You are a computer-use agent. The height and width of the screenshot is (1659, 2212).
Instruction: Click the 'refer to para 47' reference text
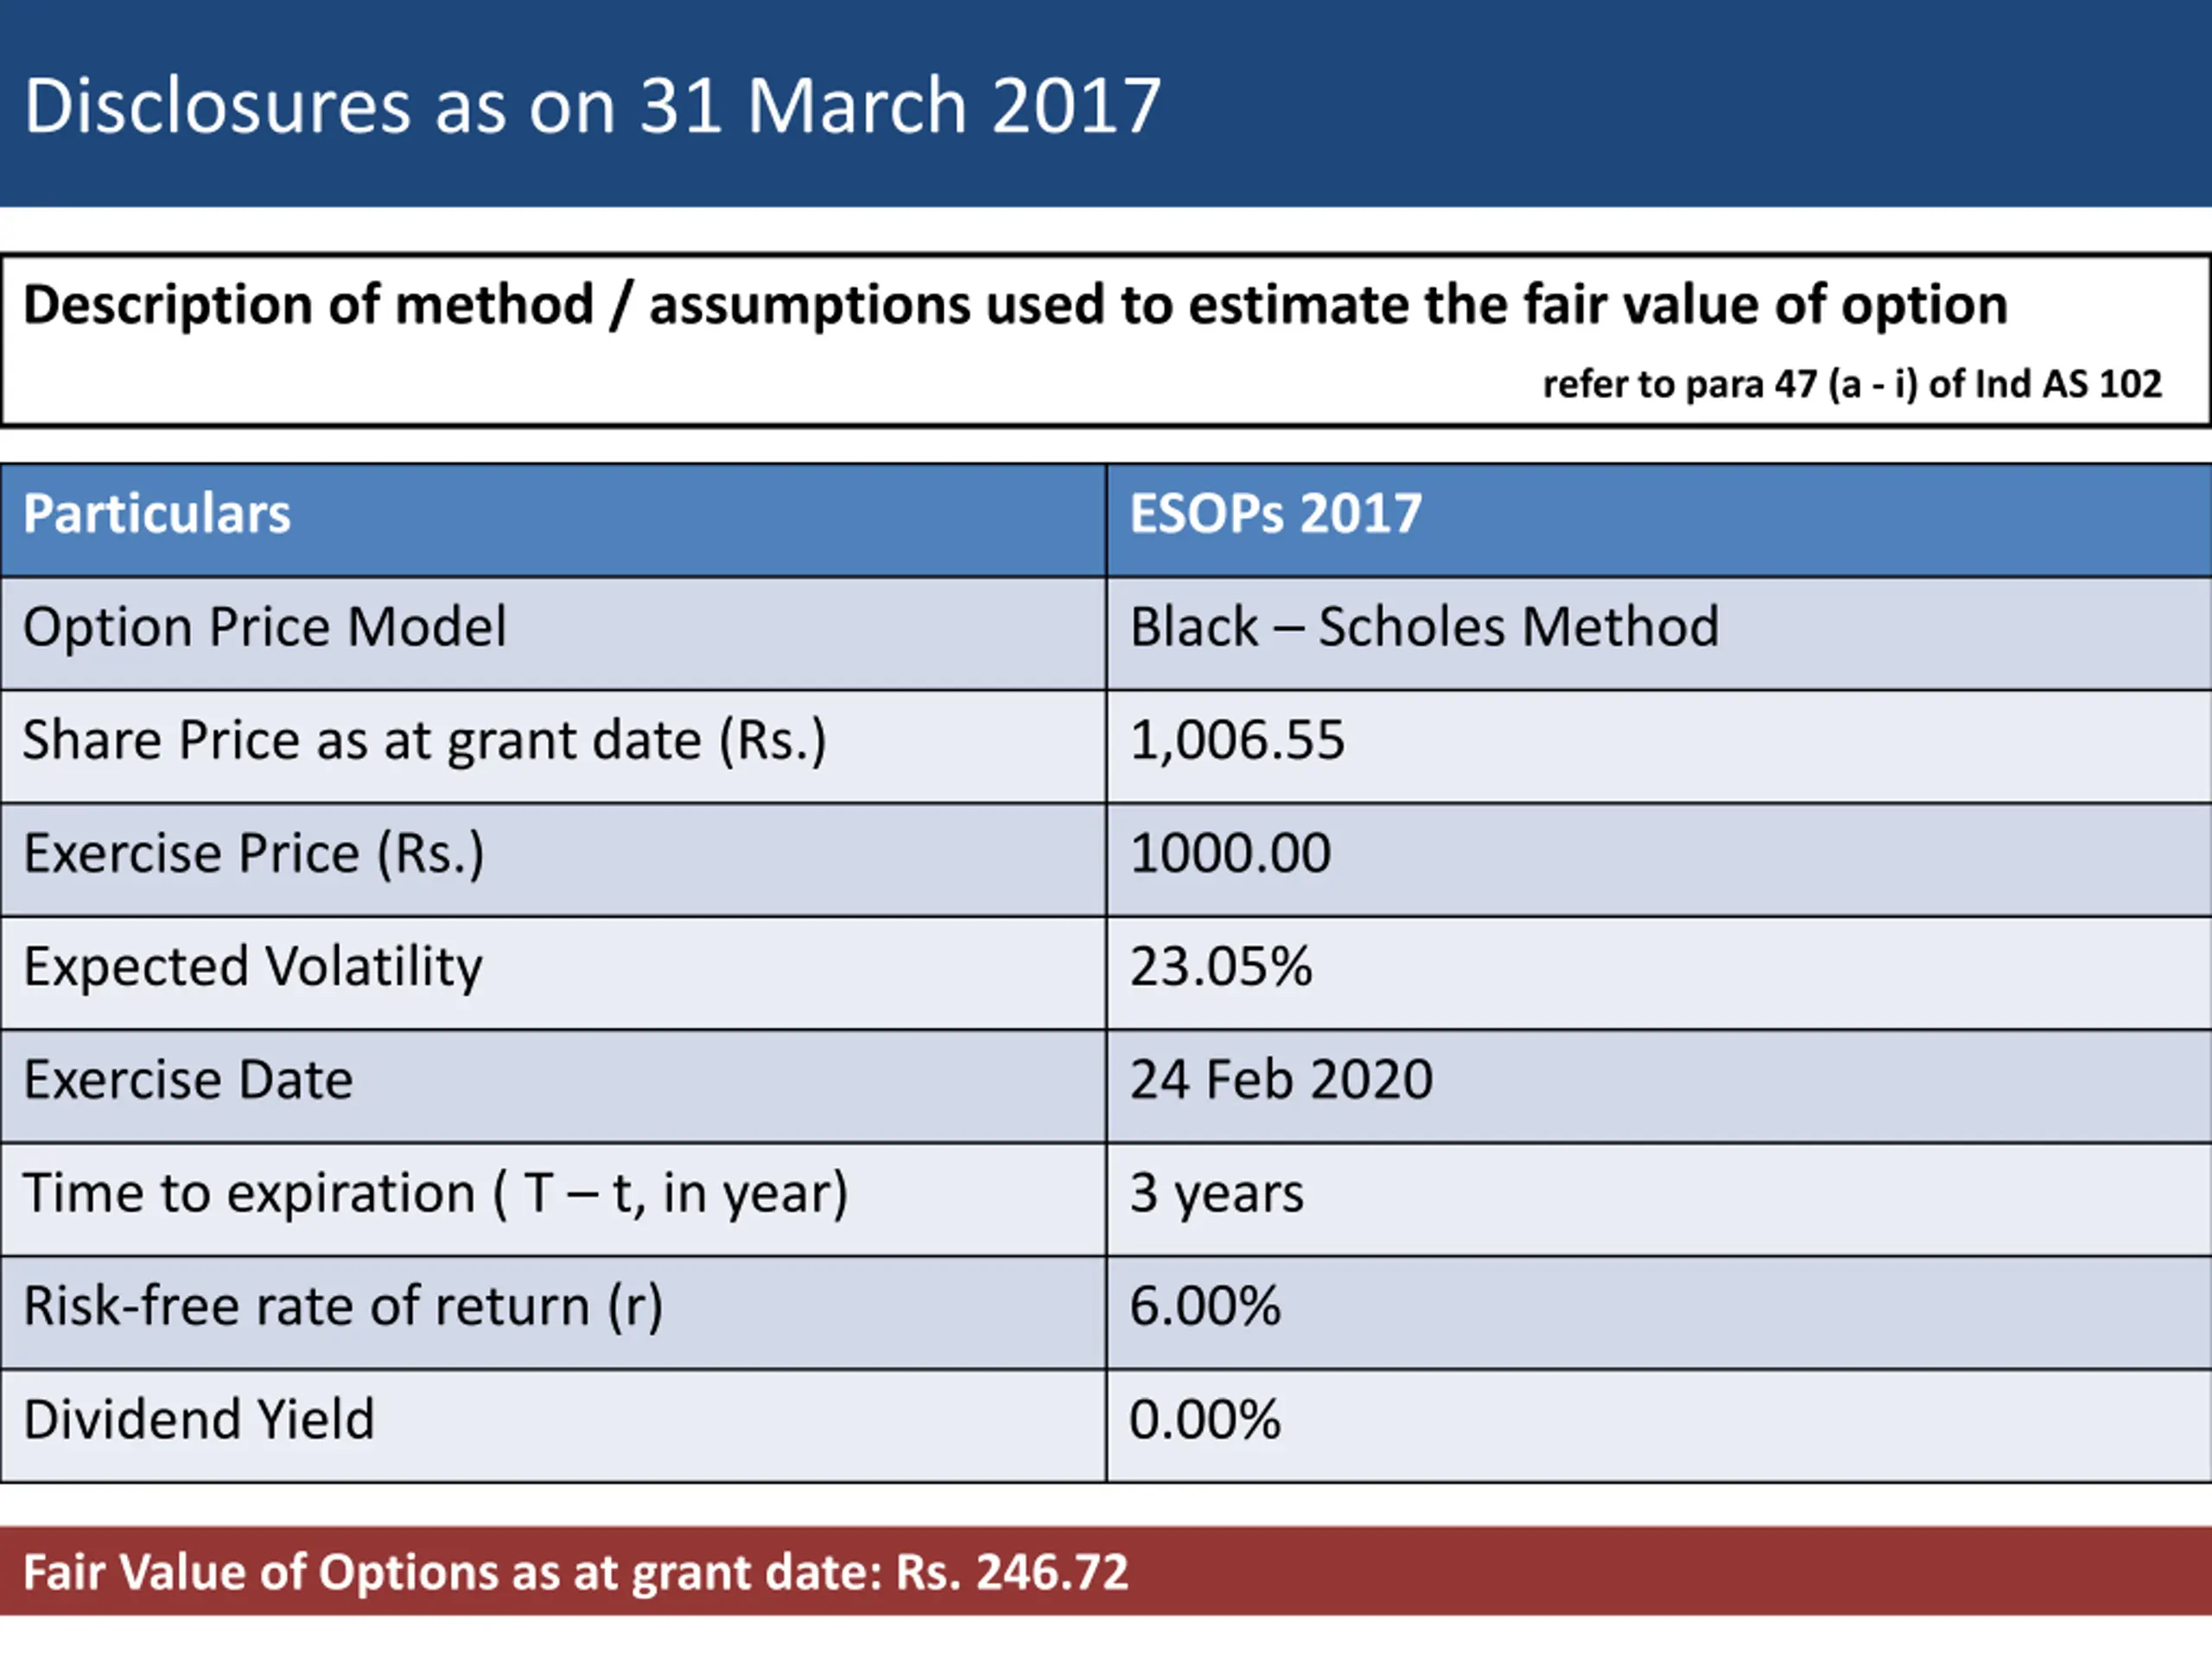coord(1852,384)
